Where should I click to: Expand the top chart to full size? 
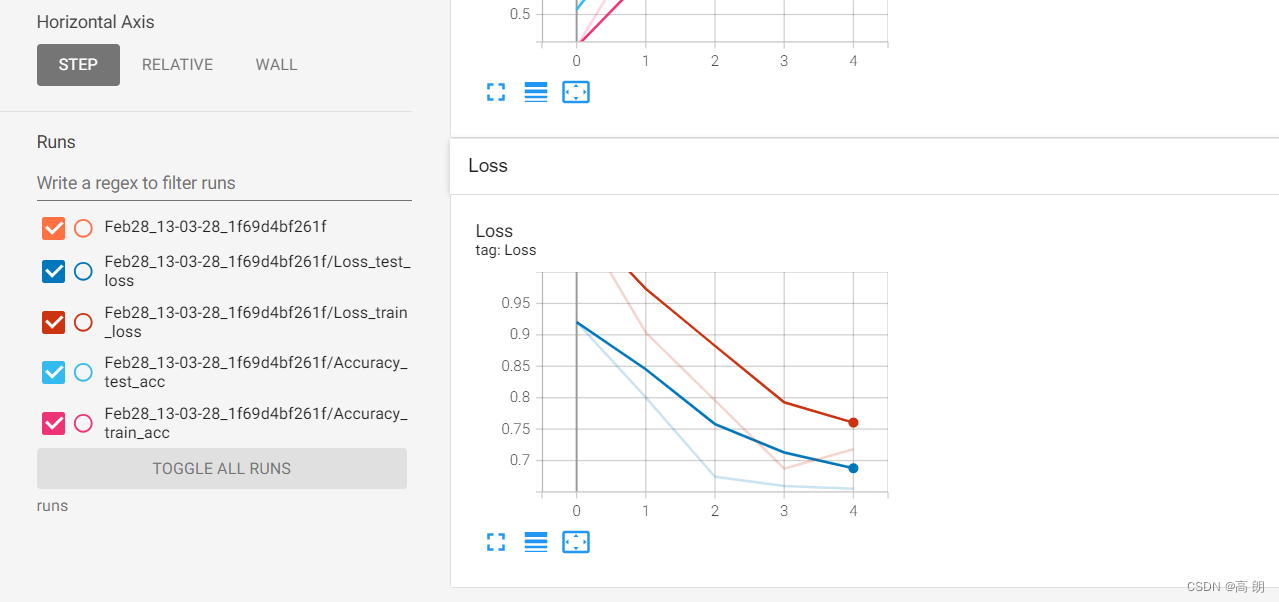495,92
